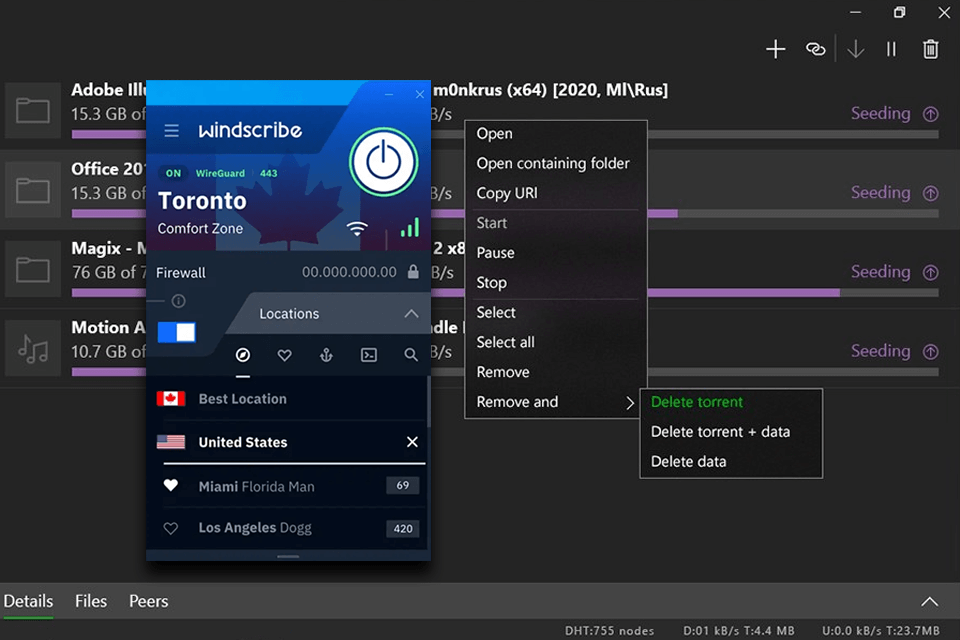This screenshot has width=960, height=640.
Task: Click Windscribe locations list scrollbar
Action: tap(428, 402)
